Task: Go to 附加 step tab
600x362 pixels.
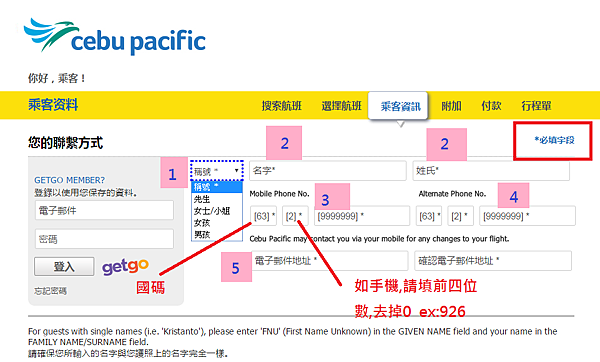Action: (452, 106)
